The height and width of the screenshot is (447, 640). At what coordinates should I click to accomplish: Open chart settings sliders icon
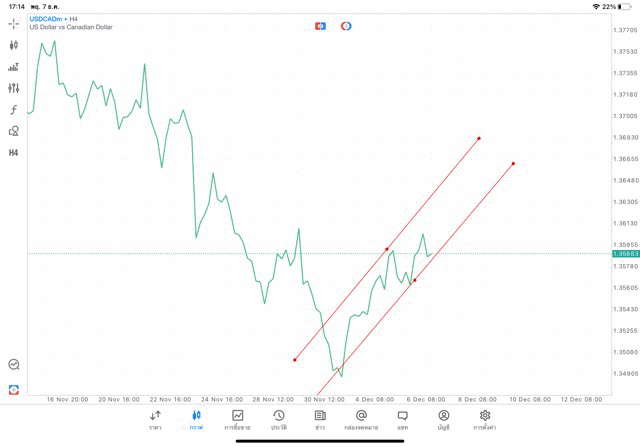pos(14,88)
